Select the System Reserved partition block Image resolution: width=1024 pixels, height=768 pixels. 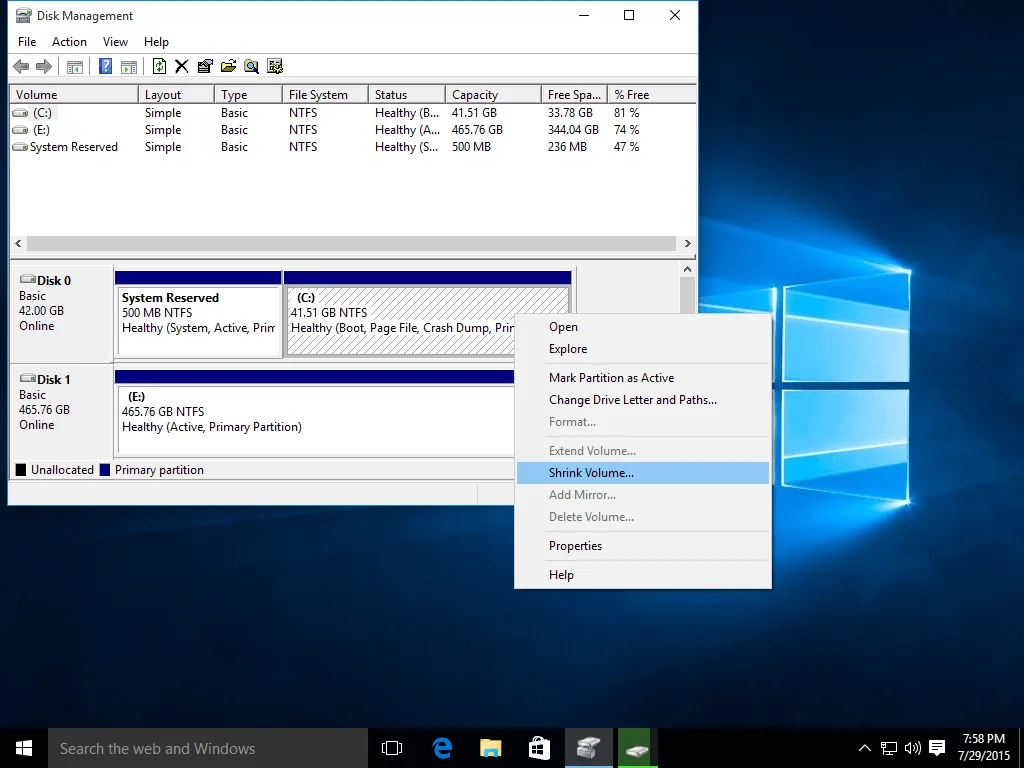tap(197, 315)
